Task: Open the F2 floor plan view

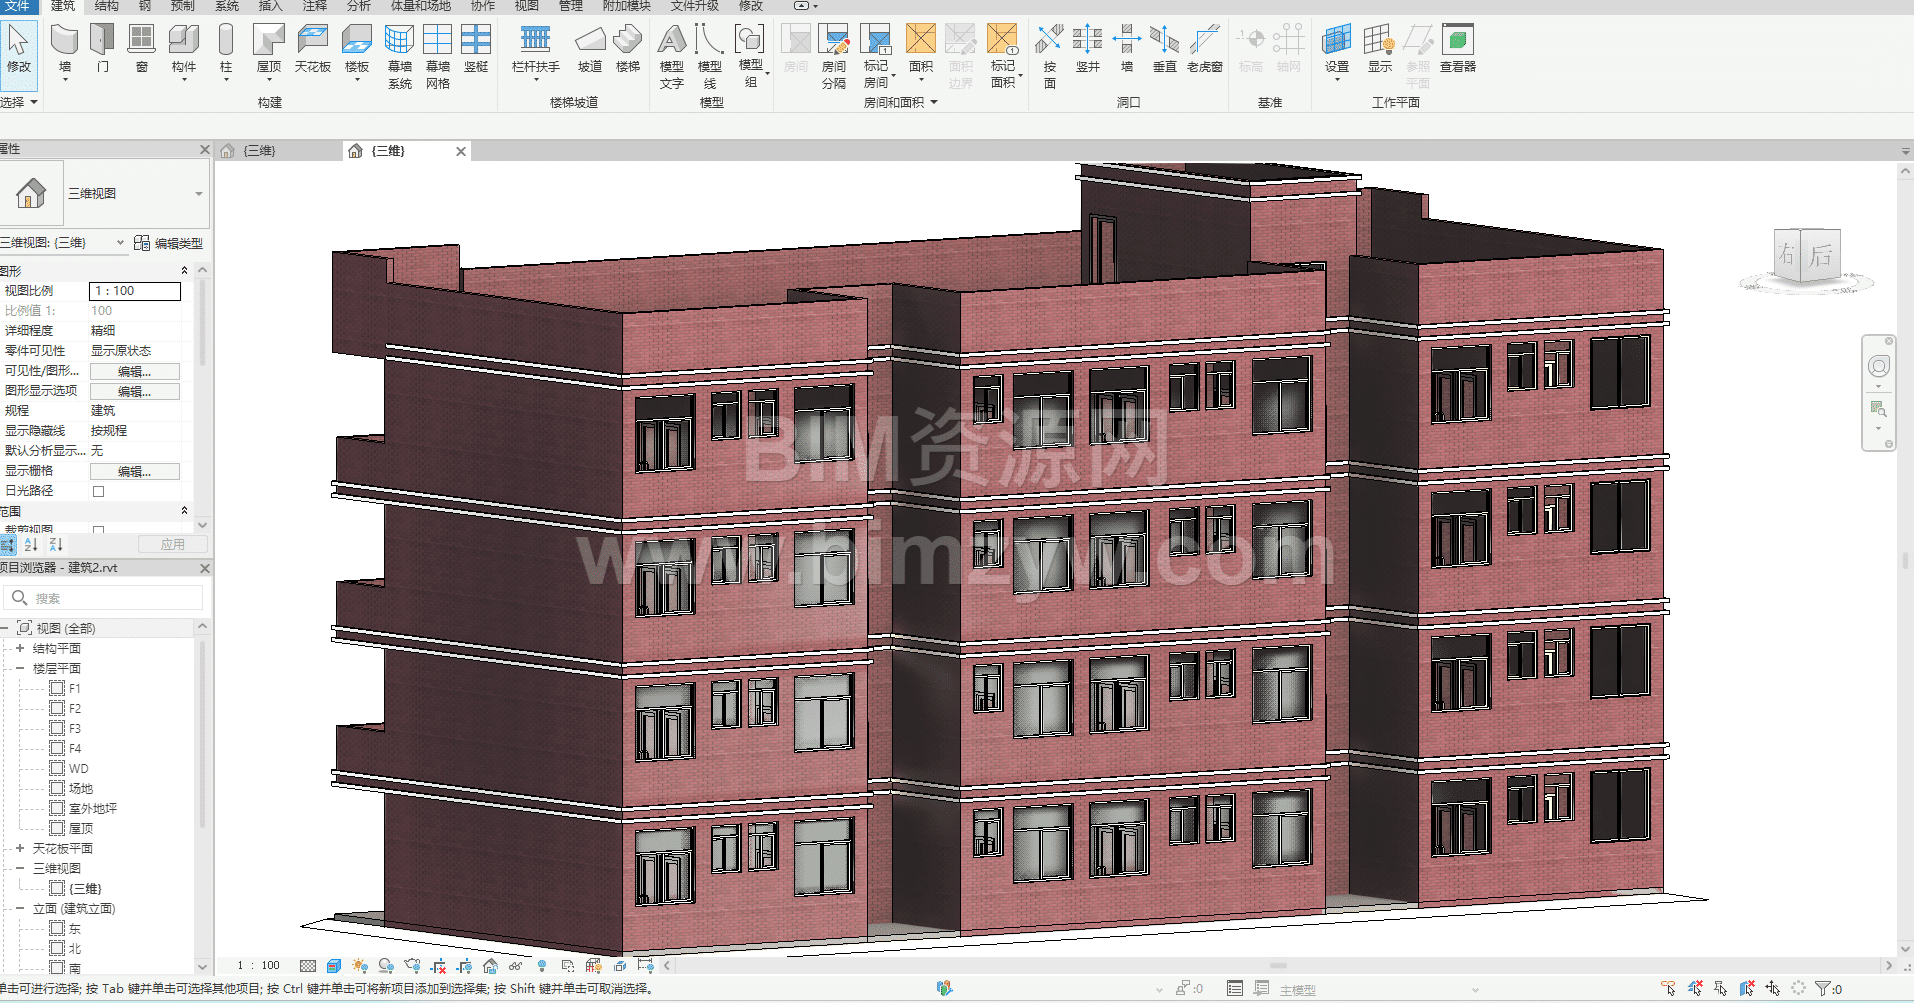Action: pyautogui.click(x=74, y=708)
